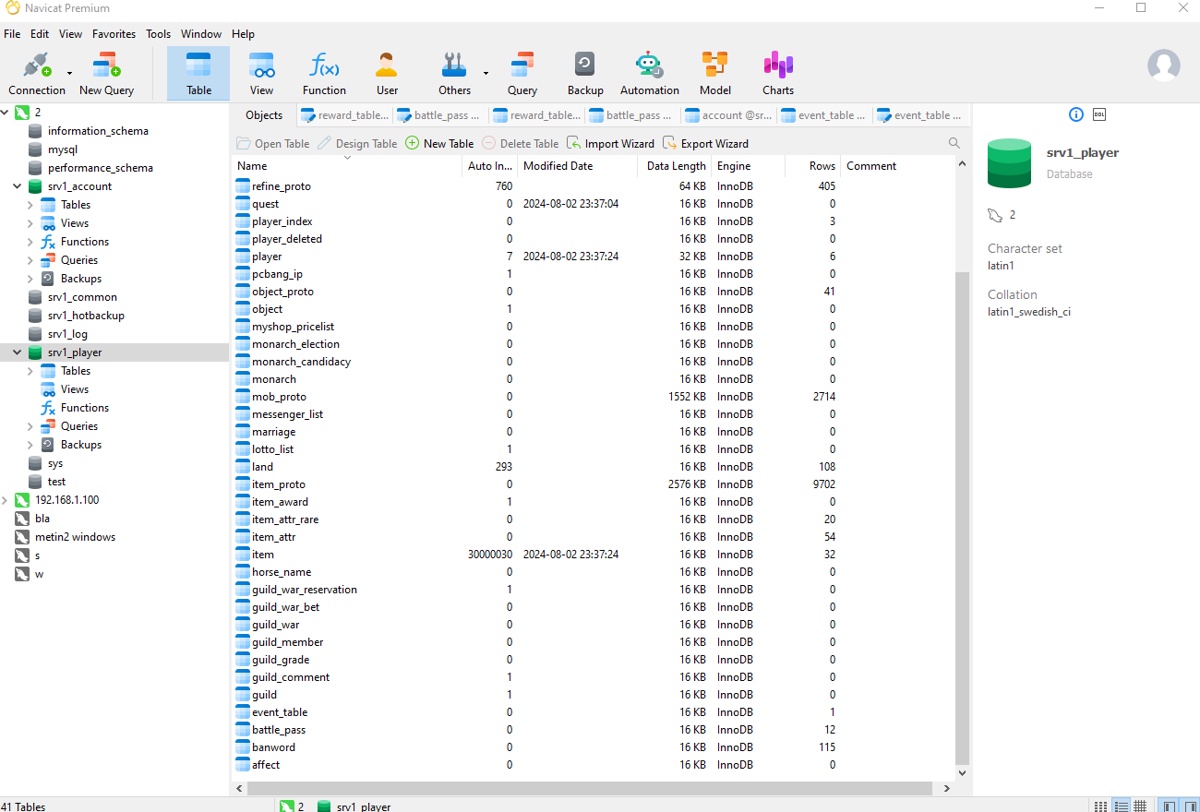Collapse the srv1_player database node
The height and width of the screenshot is (812, 1200).
17,352
